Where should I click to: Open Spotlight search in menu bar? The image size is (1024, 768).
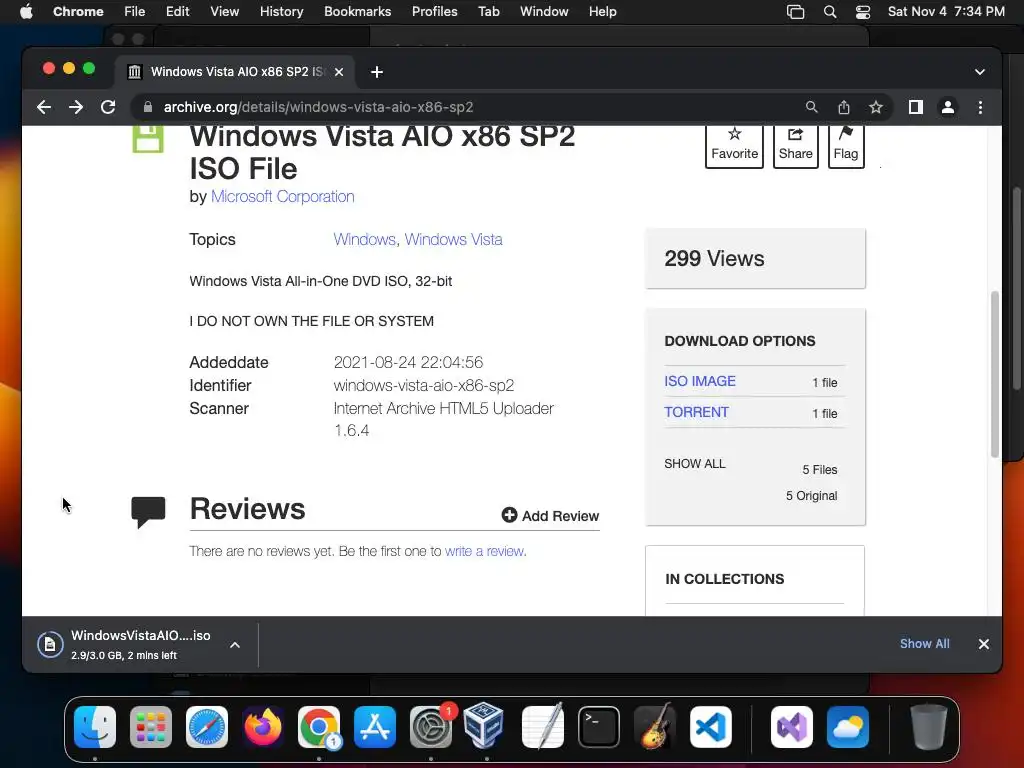pyautogui.click(x=830, y=12)
